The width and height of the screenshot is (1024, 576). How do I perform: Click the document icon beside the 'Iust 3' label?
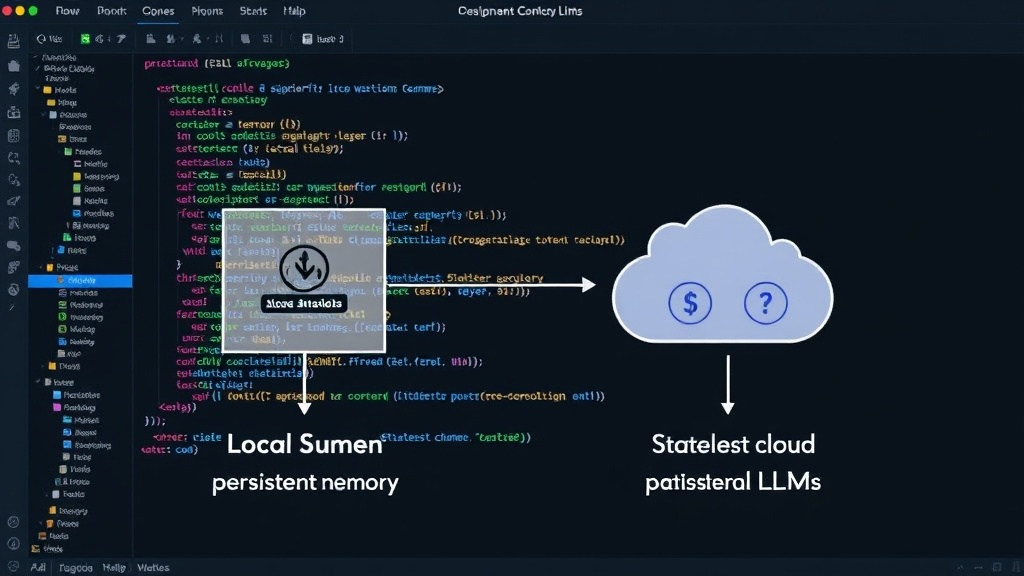coord(307,39)
